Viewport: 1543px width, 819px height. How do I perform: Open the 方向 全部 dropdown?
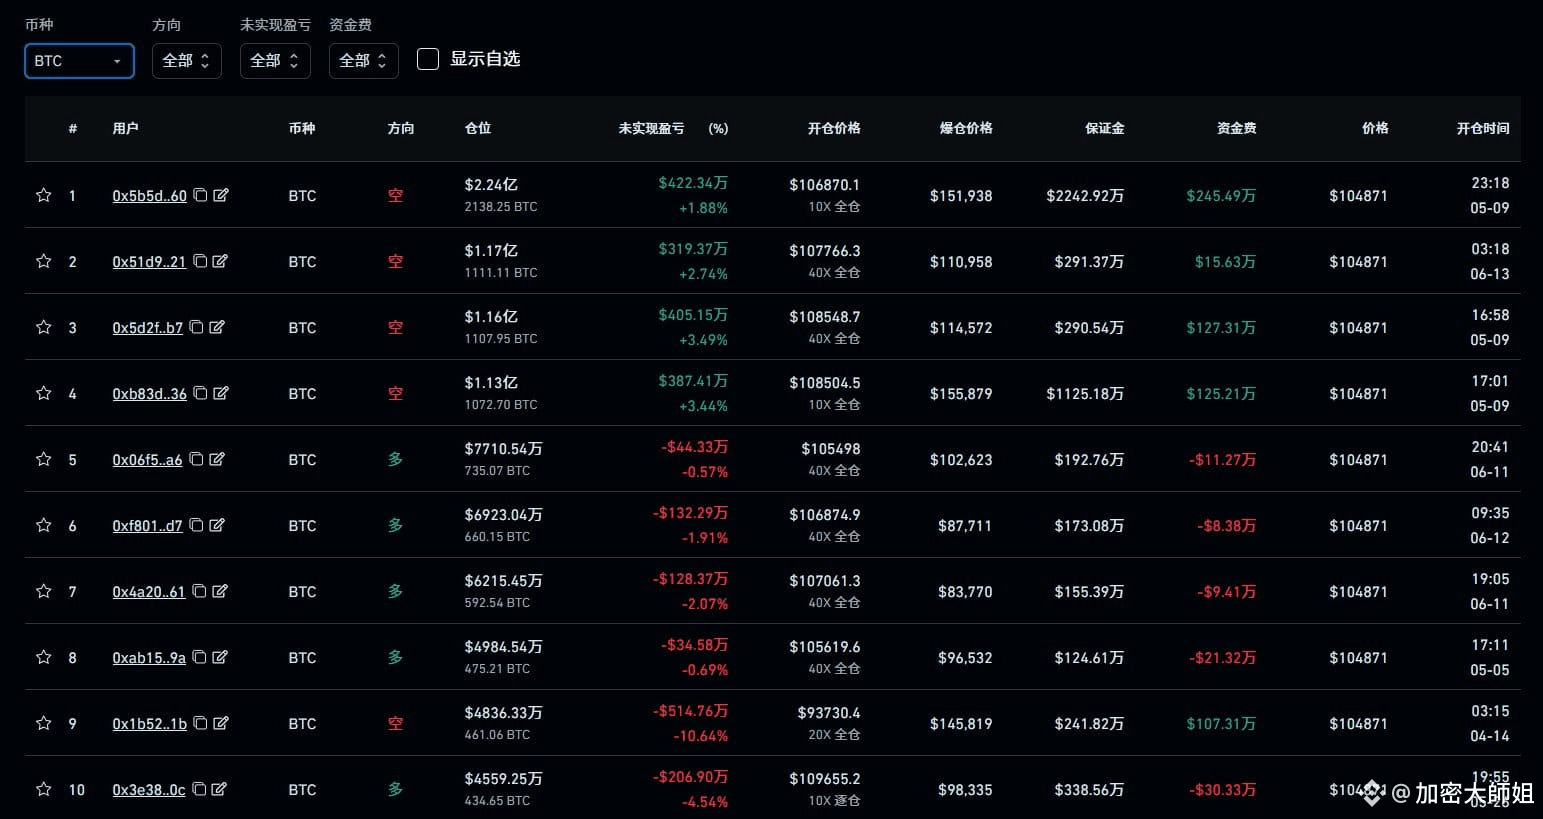(x=186, y=61)
